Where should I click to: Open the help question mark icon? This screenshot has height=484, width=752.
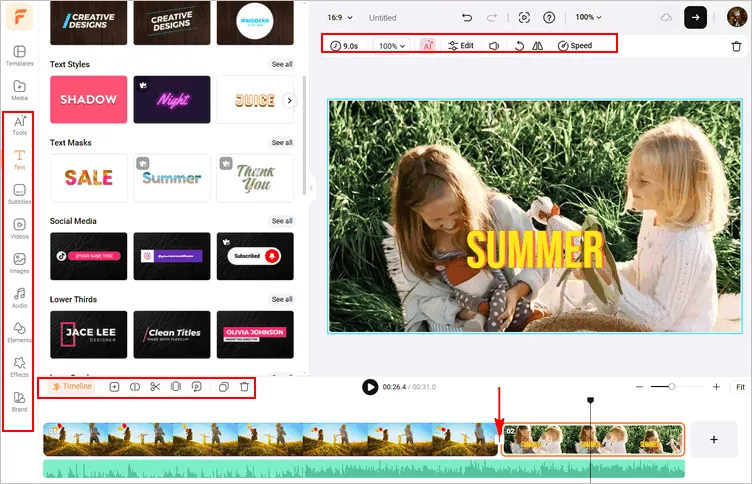click(x=549, y=17)
